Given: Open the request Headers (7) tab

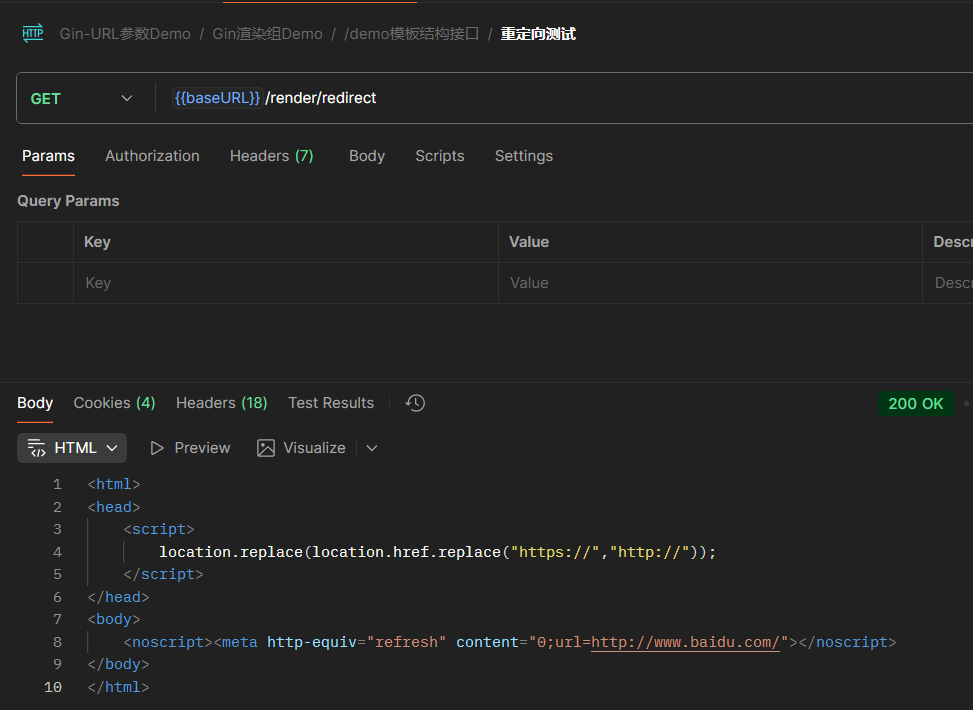Looking at the screenshot, I should pyautogui.click(x=271, y=156).
